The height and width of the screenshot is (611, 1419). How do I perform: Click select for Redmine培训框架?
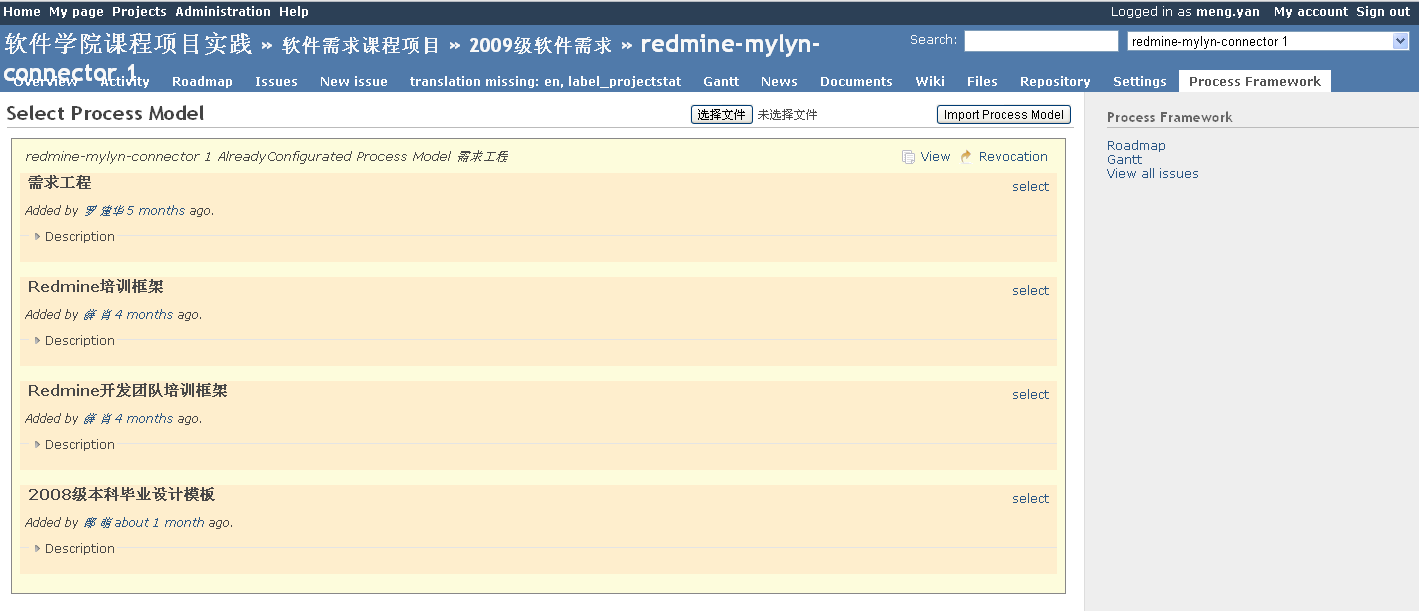[1030, 291]
